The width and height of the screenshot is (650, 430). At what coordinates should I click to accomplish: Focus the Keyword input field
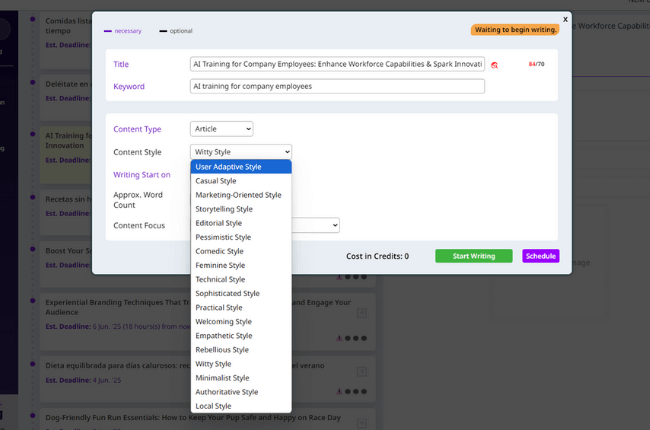pyautogui.click(x=336, y=87)
